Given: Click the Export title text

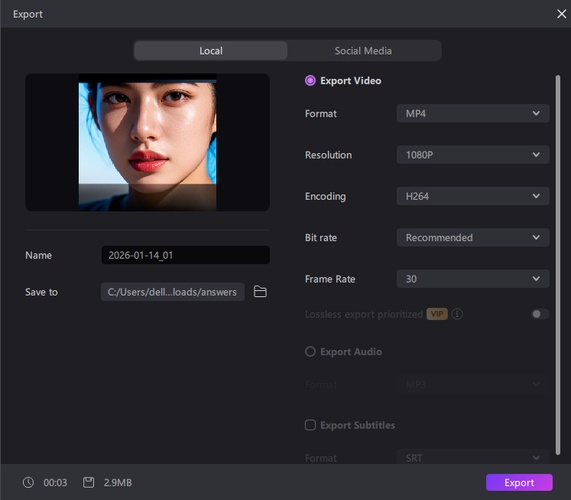Looking at the screenshot, I should point(28,14).
